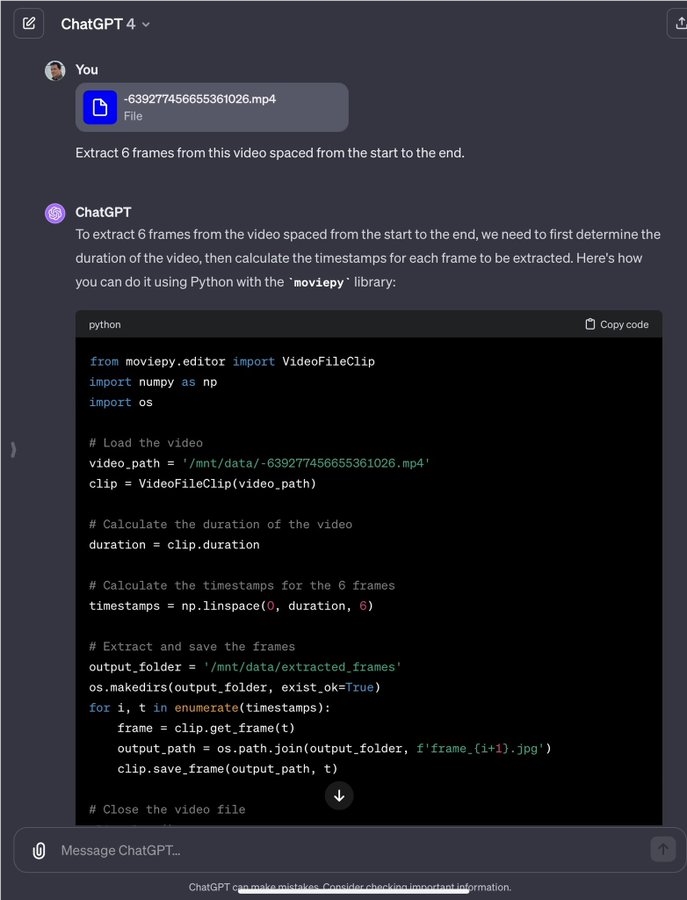The height and width of the screenshot is (900, 687).
Task: Click the purple ChatGPT logo avatar
Action: click(55, 213)
